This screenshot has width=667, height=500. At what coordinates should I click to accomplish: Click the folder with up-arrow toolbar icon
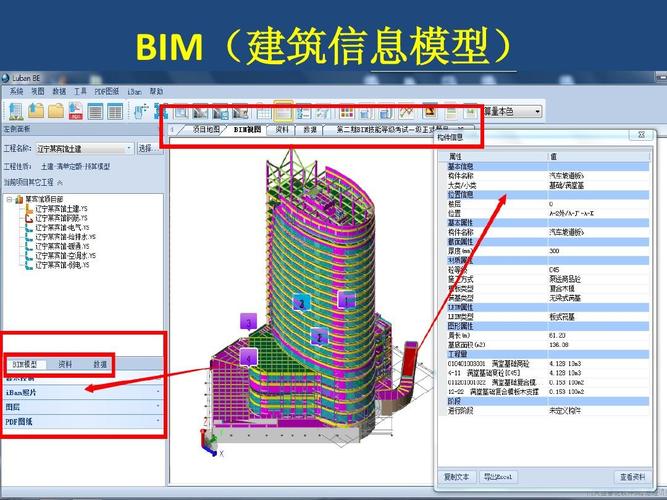(x=36, y=111)
